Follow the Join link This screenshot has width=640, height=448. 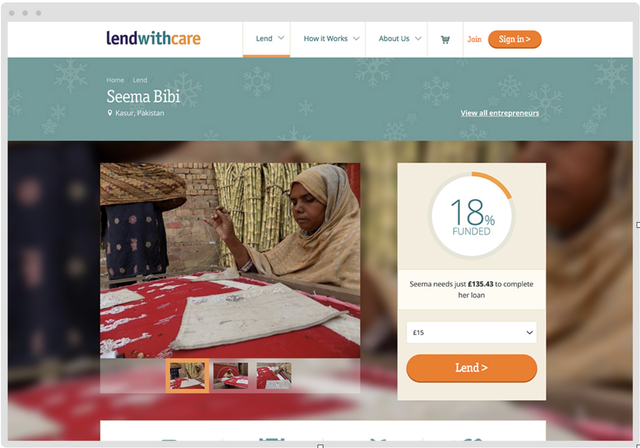(474, 39)
